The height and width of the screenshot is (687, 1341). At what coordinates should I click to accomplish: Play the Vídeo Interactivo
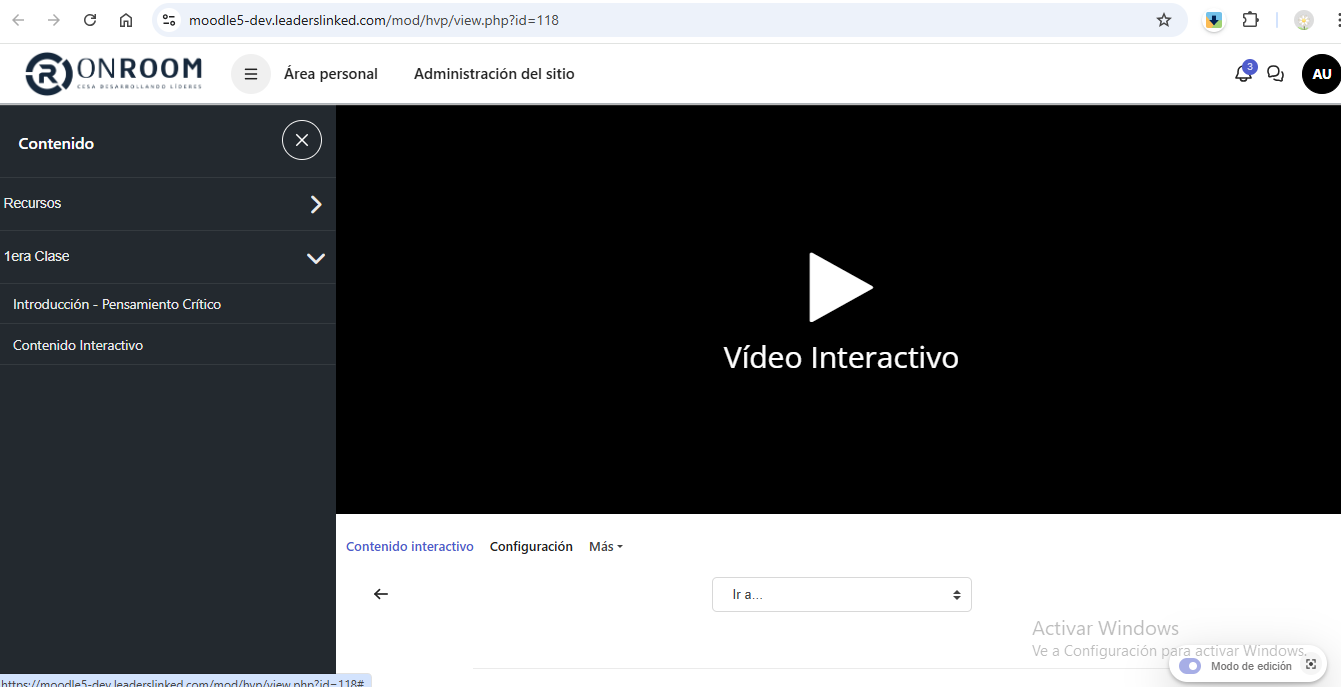tap(840, 288)
